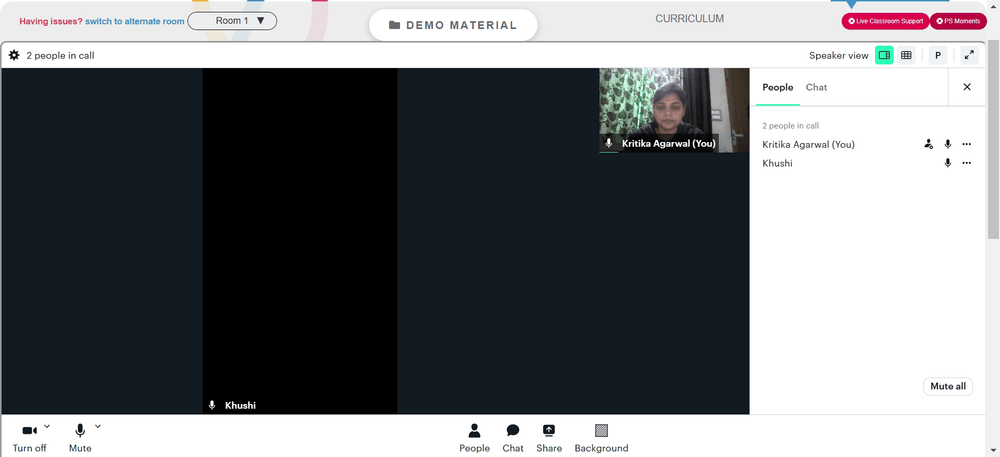
Task: Open call settings gear icon
Action: (14, 55)
